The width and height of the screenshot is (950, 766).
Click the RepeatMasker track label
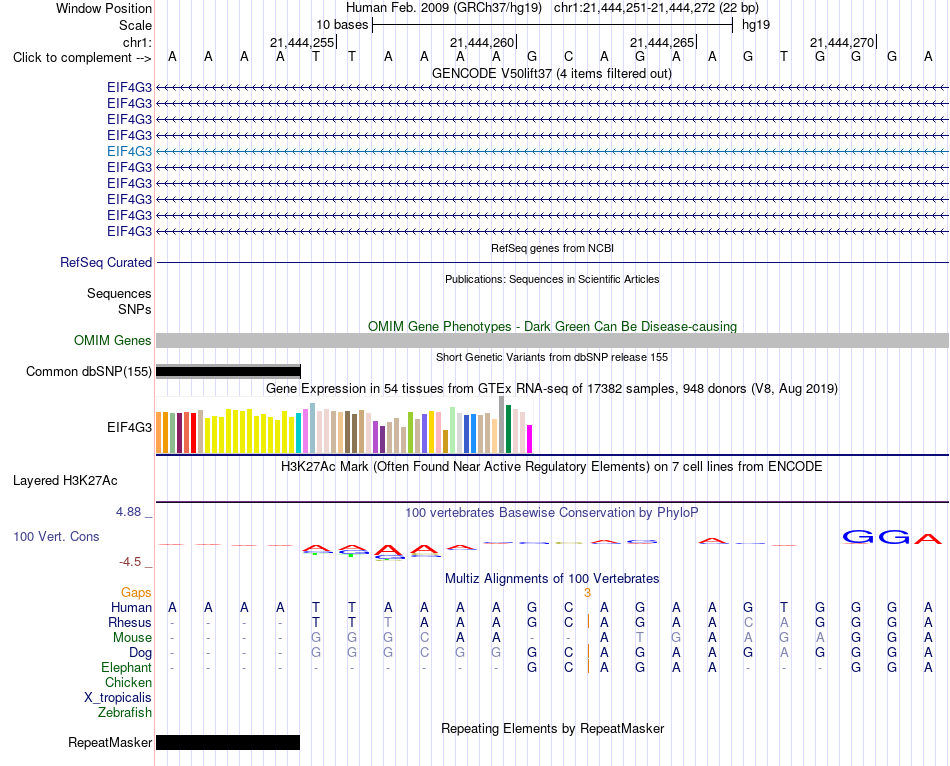coord(110,742)
